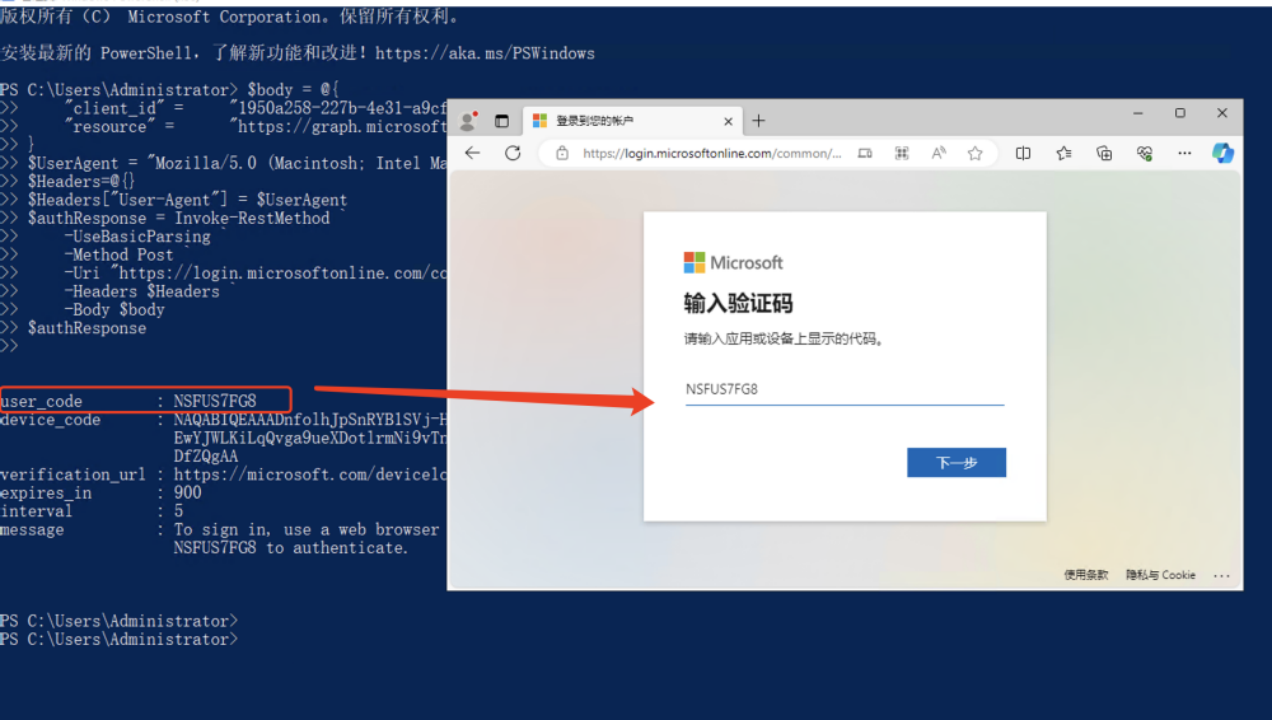Click the verification_url value in PowerShell output

310,475
